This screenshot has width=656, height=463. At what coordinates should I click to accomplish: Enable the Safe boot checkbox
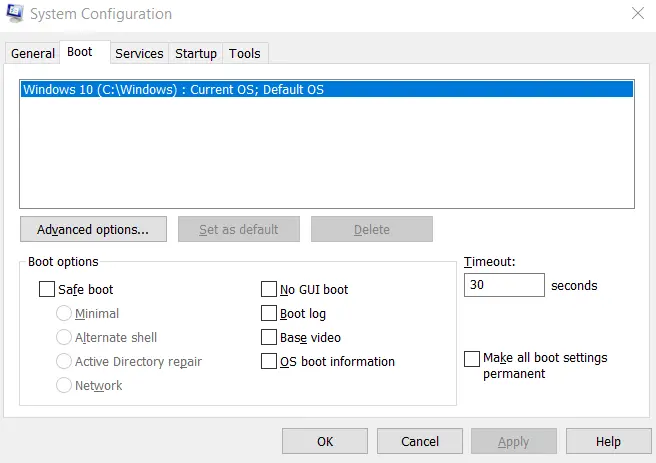[47, 290]
